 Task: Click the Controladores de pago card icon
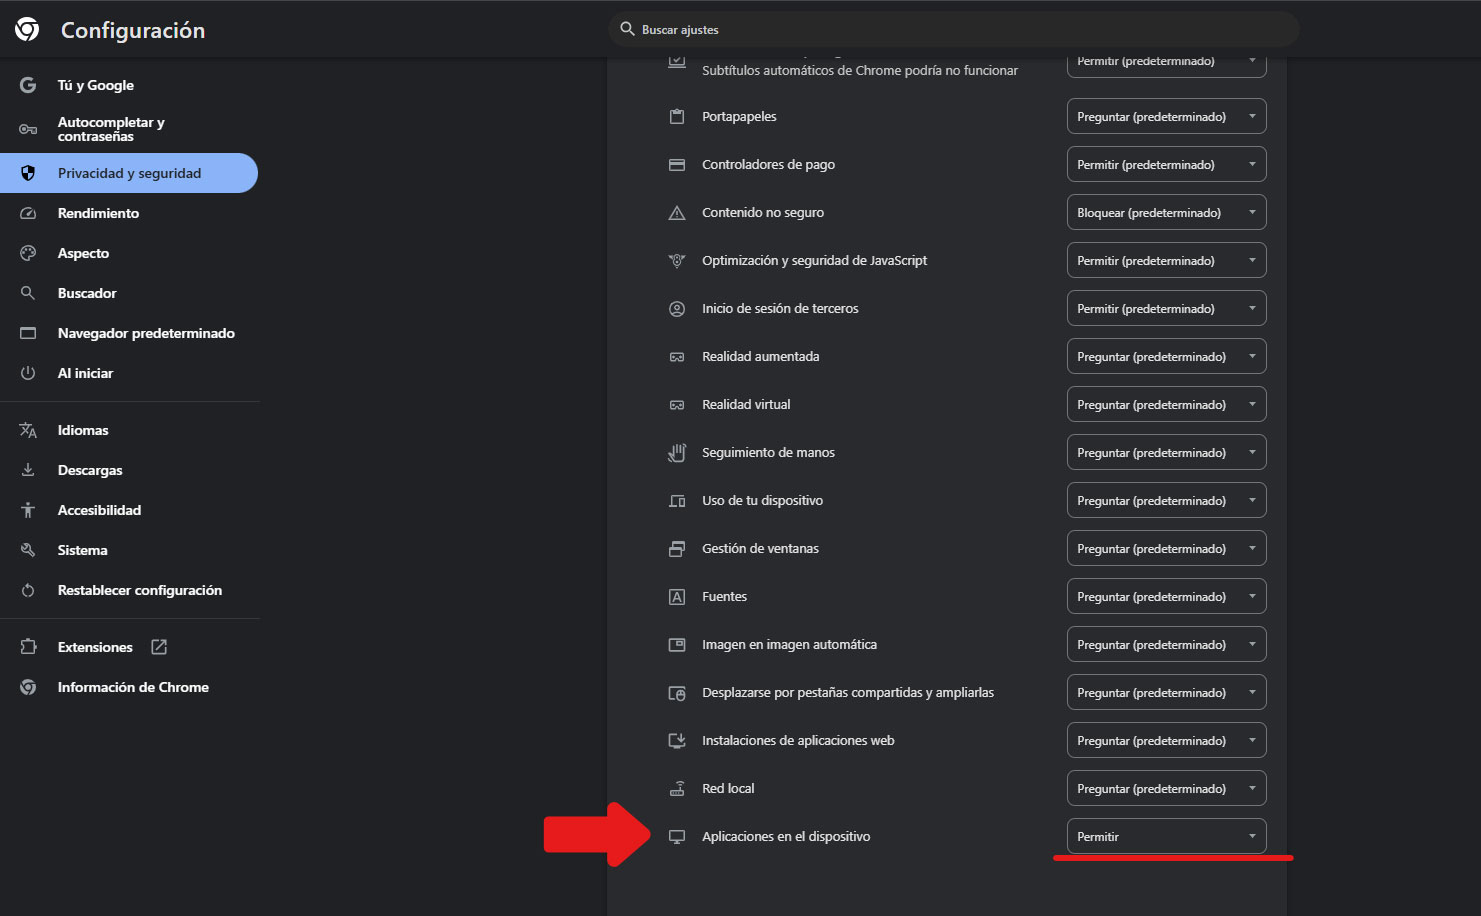(x=677, y=165)
